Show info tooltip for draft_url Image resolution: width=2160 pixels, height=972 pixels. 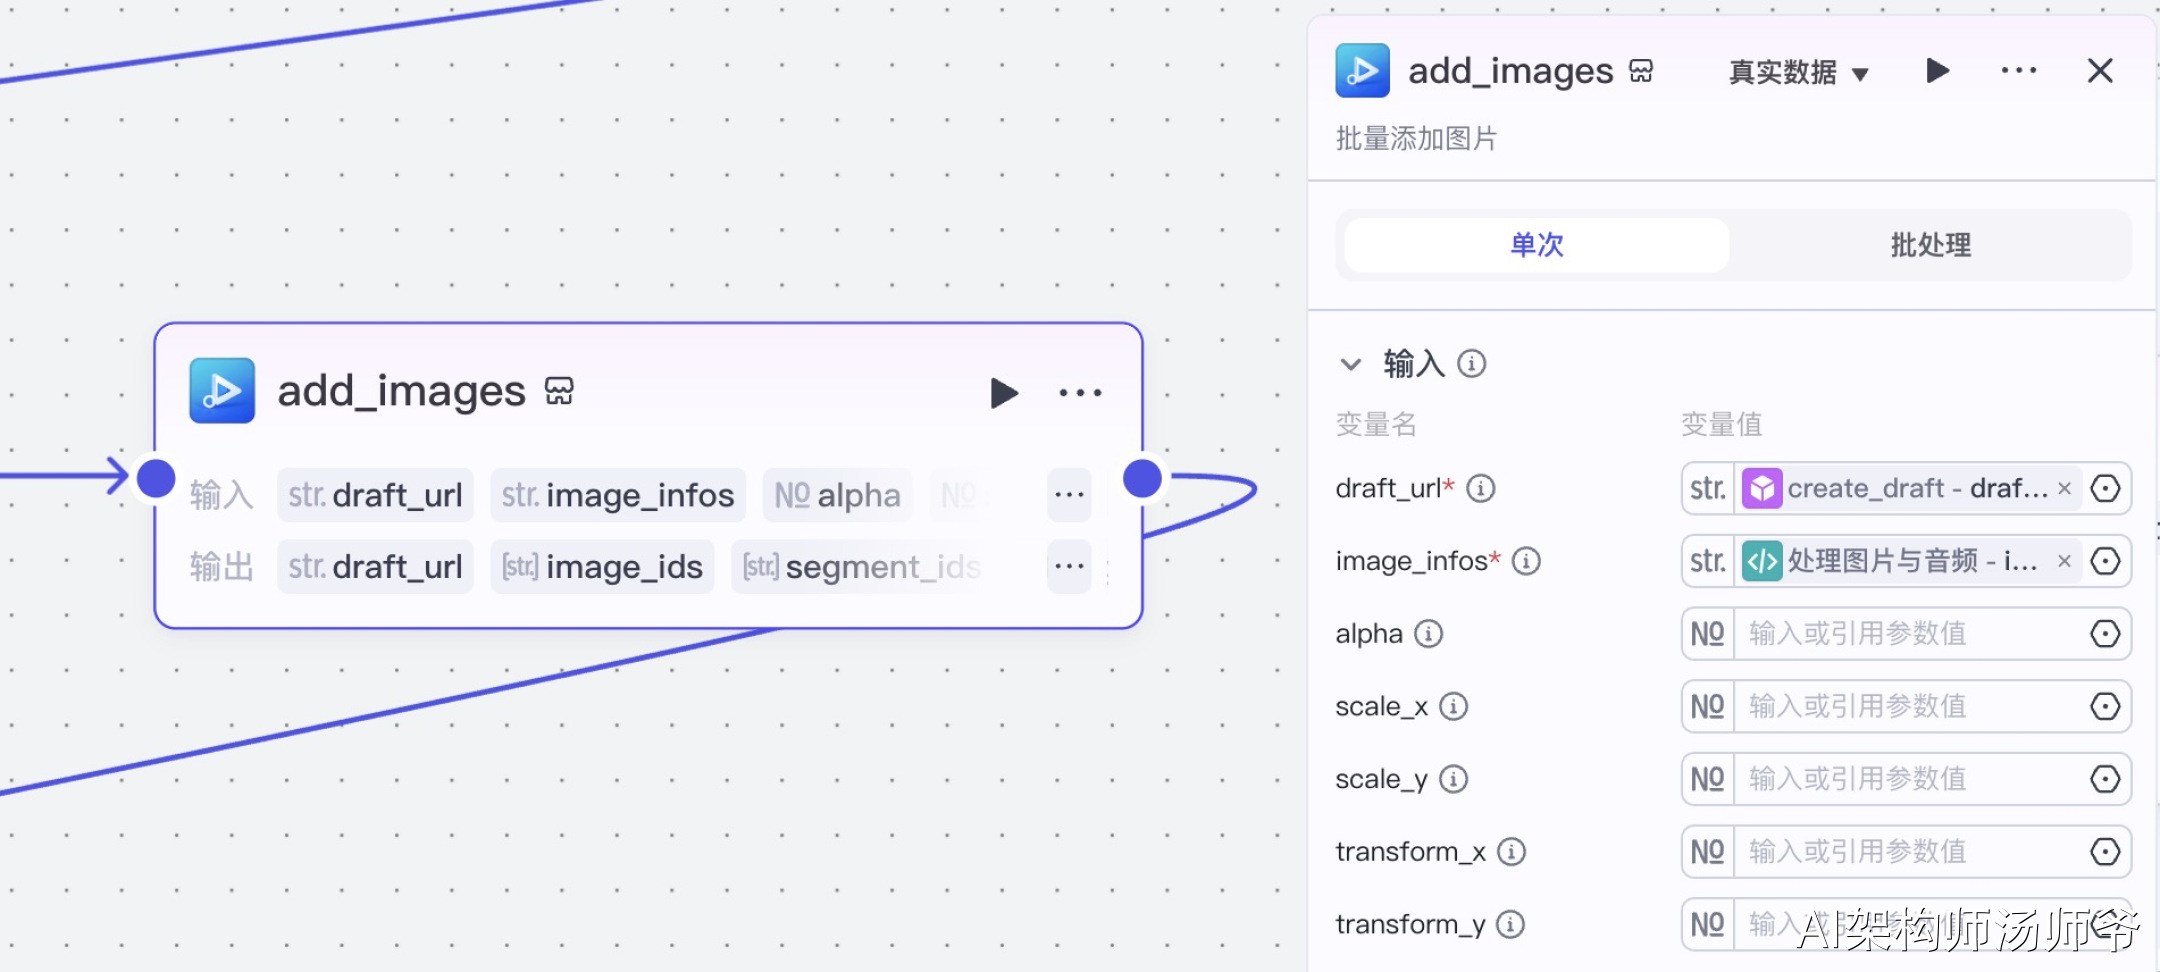(x=1481, y=489)
